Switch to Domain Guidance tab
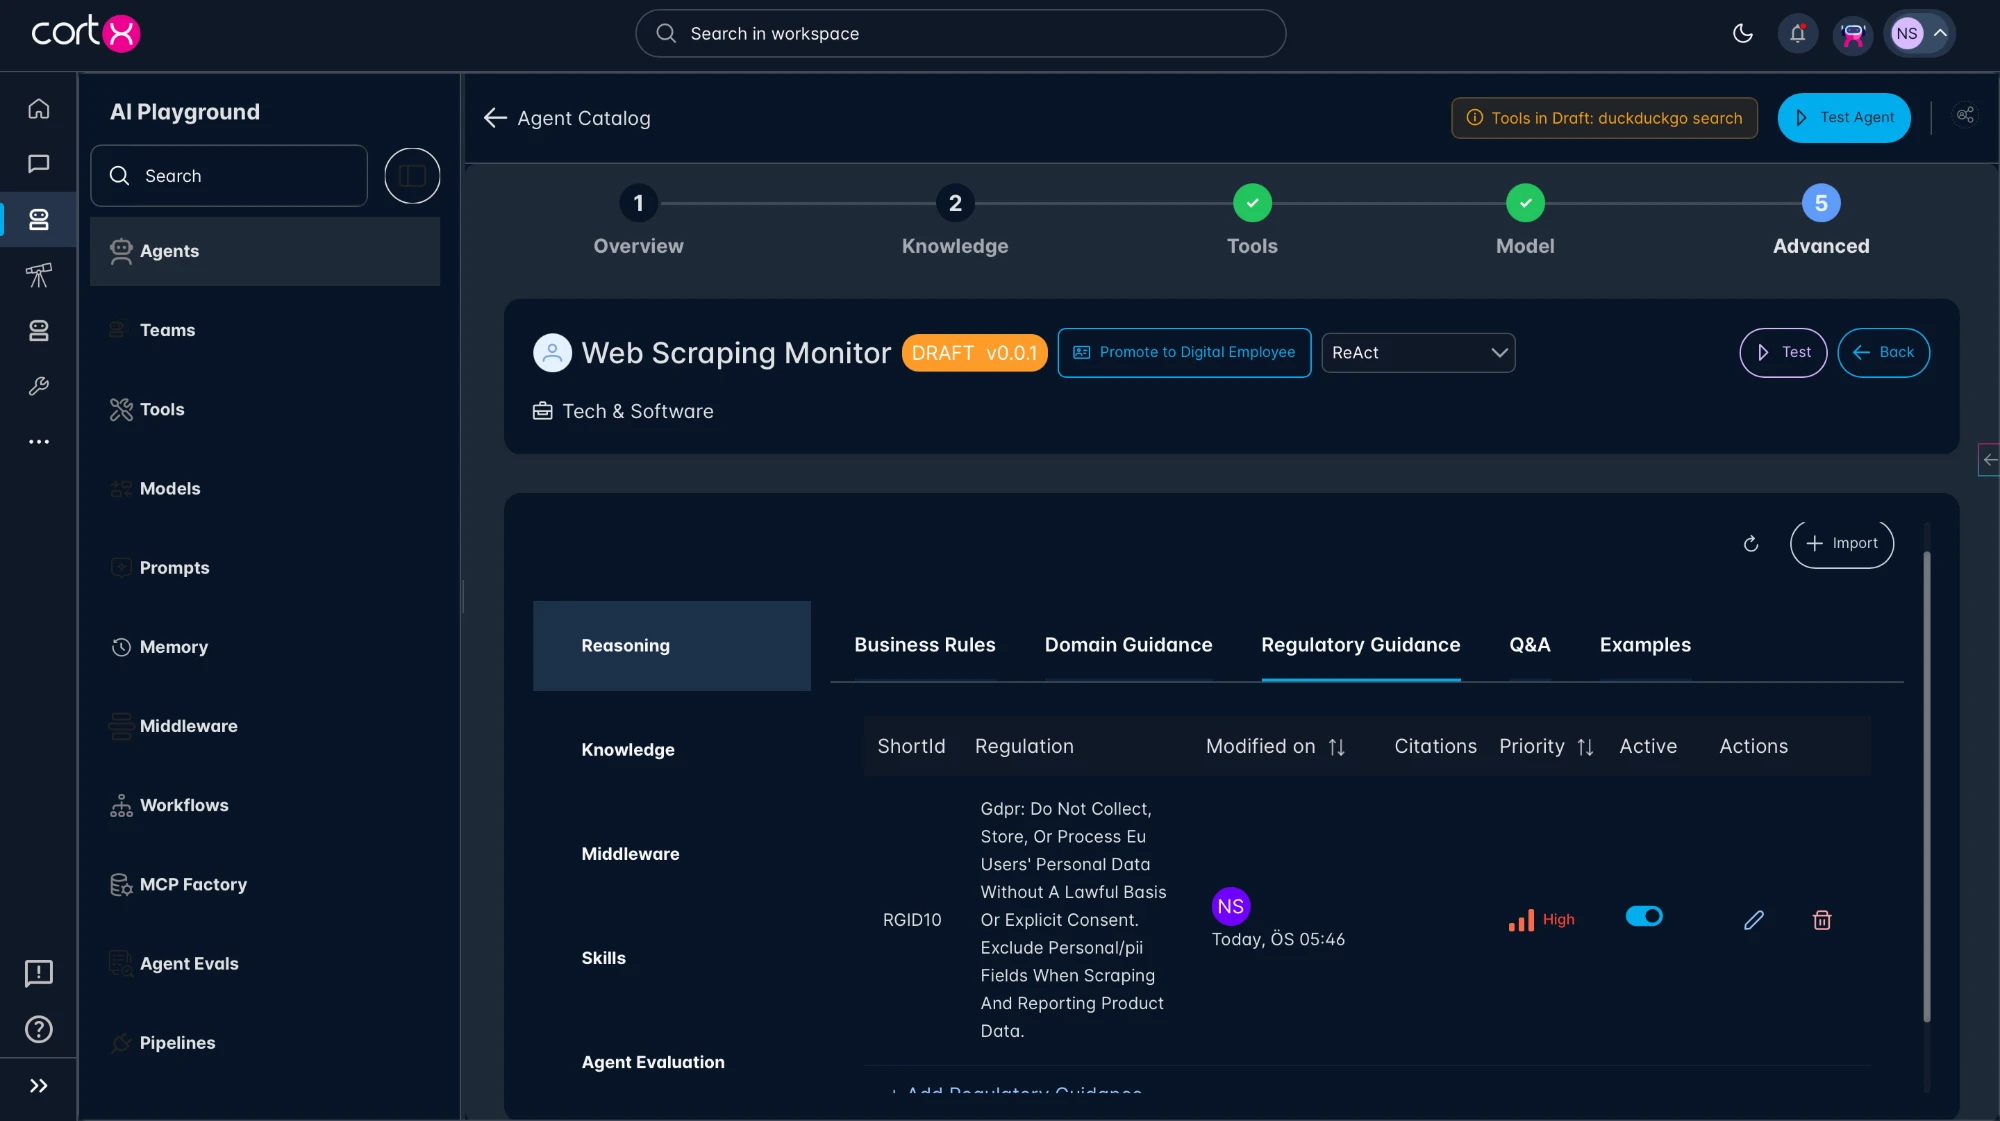This screenshot has height=1121, width=2000. [x=1128, y=645]
